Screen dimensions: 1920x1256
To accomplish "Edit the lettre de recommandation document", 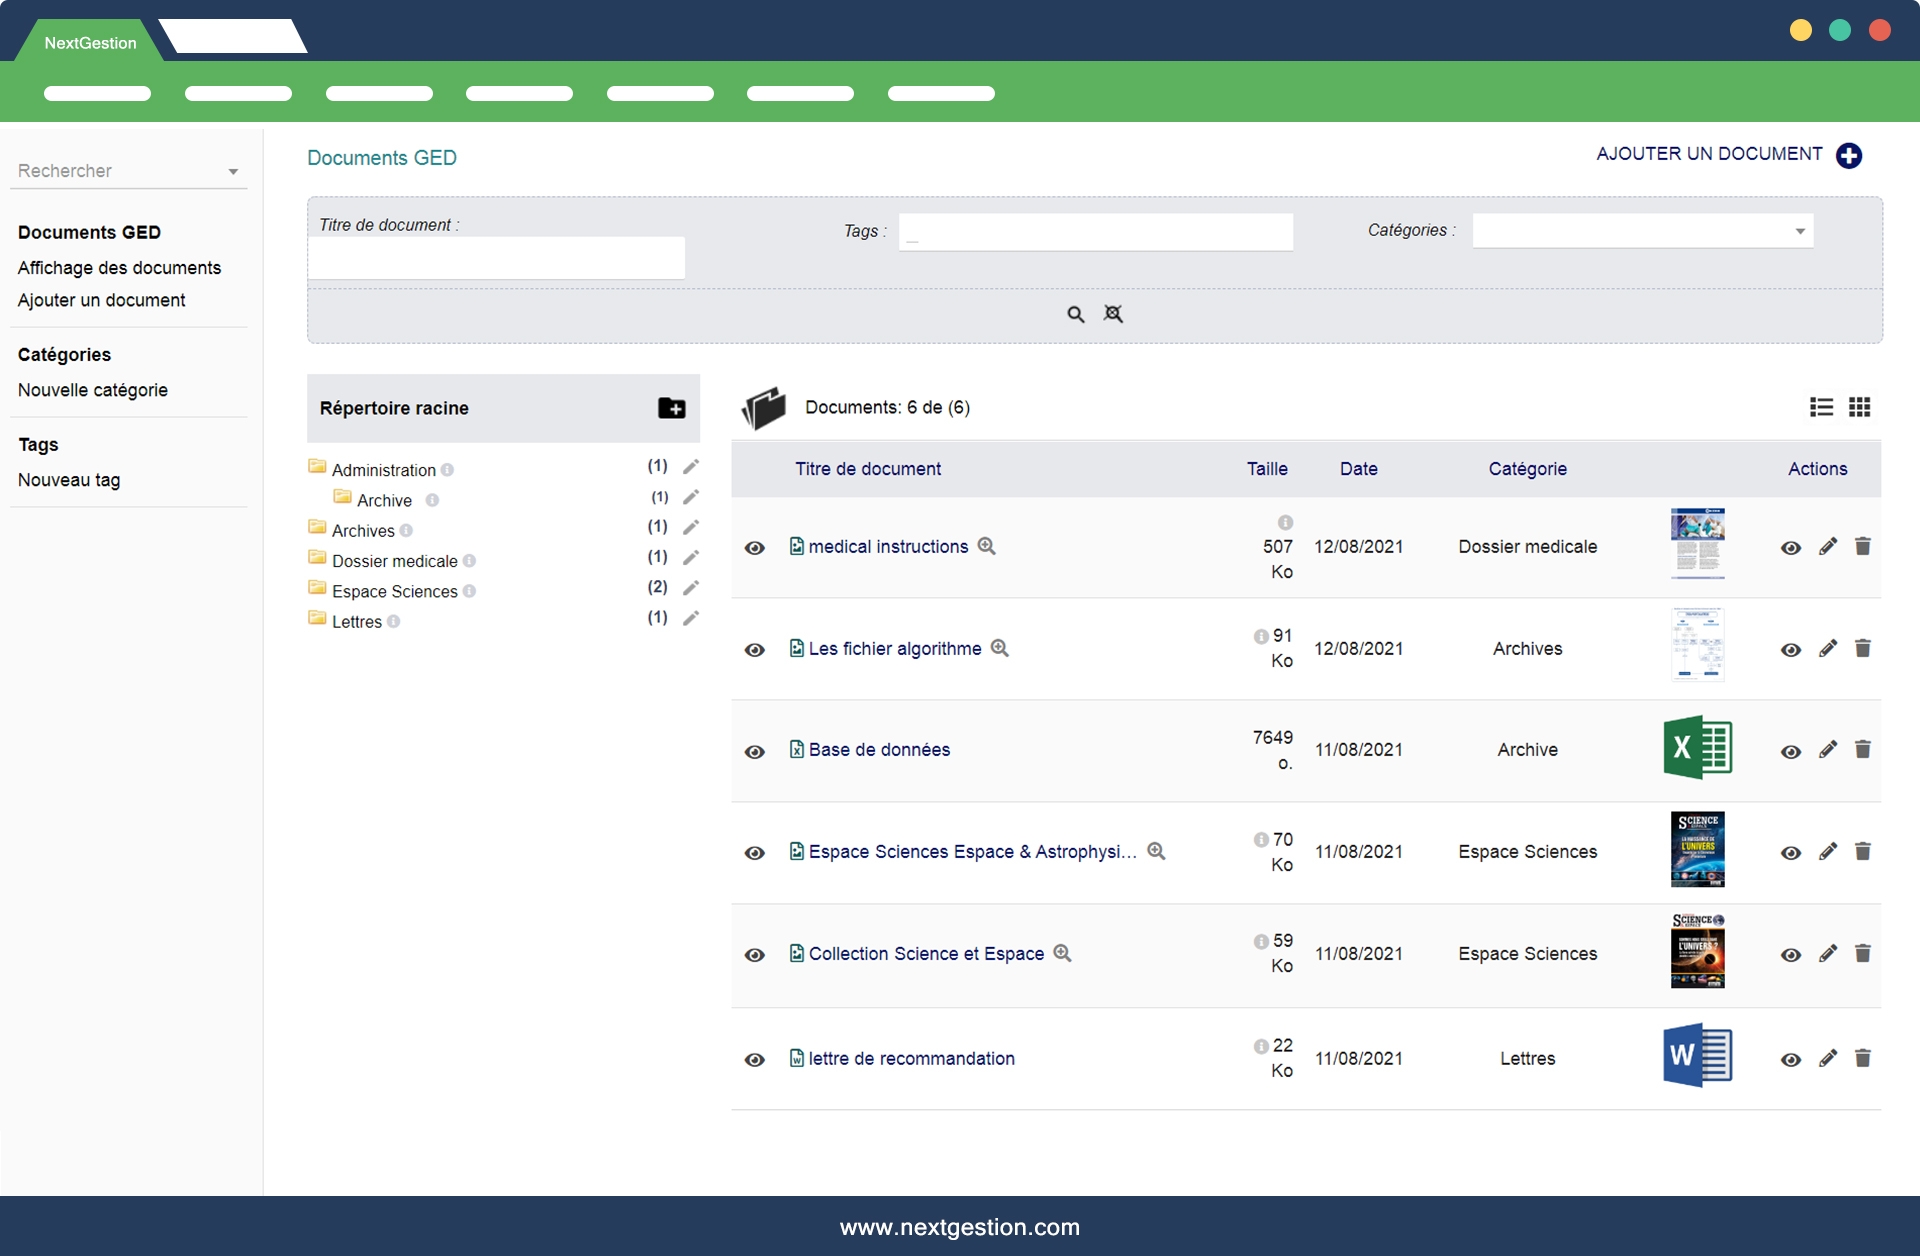I will point(1827,1058).
